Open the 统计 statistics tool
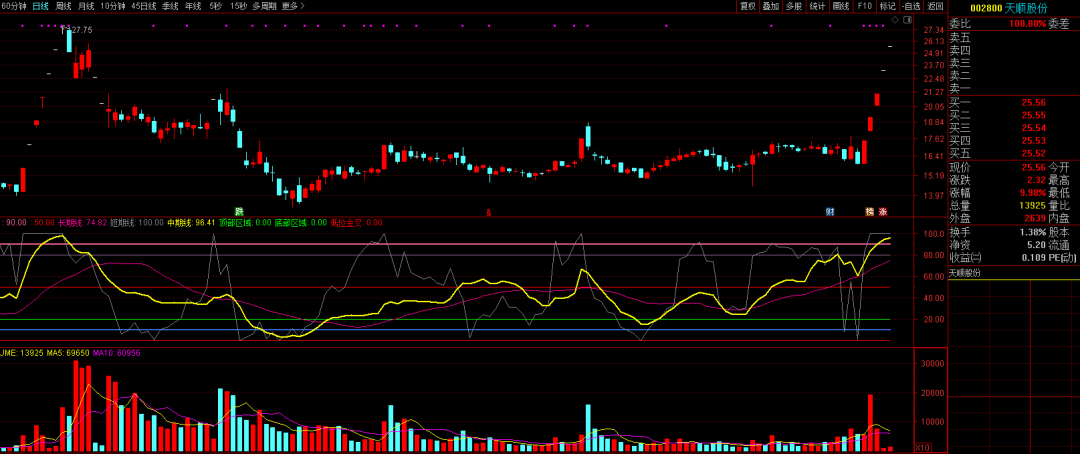Viewport: 1080px width, 454px height. (817, 6)
